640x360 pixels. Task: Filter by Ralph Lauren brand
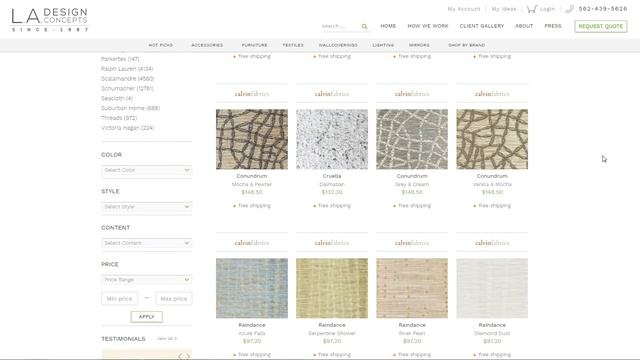pyautogui.click(x=127, y=69)
